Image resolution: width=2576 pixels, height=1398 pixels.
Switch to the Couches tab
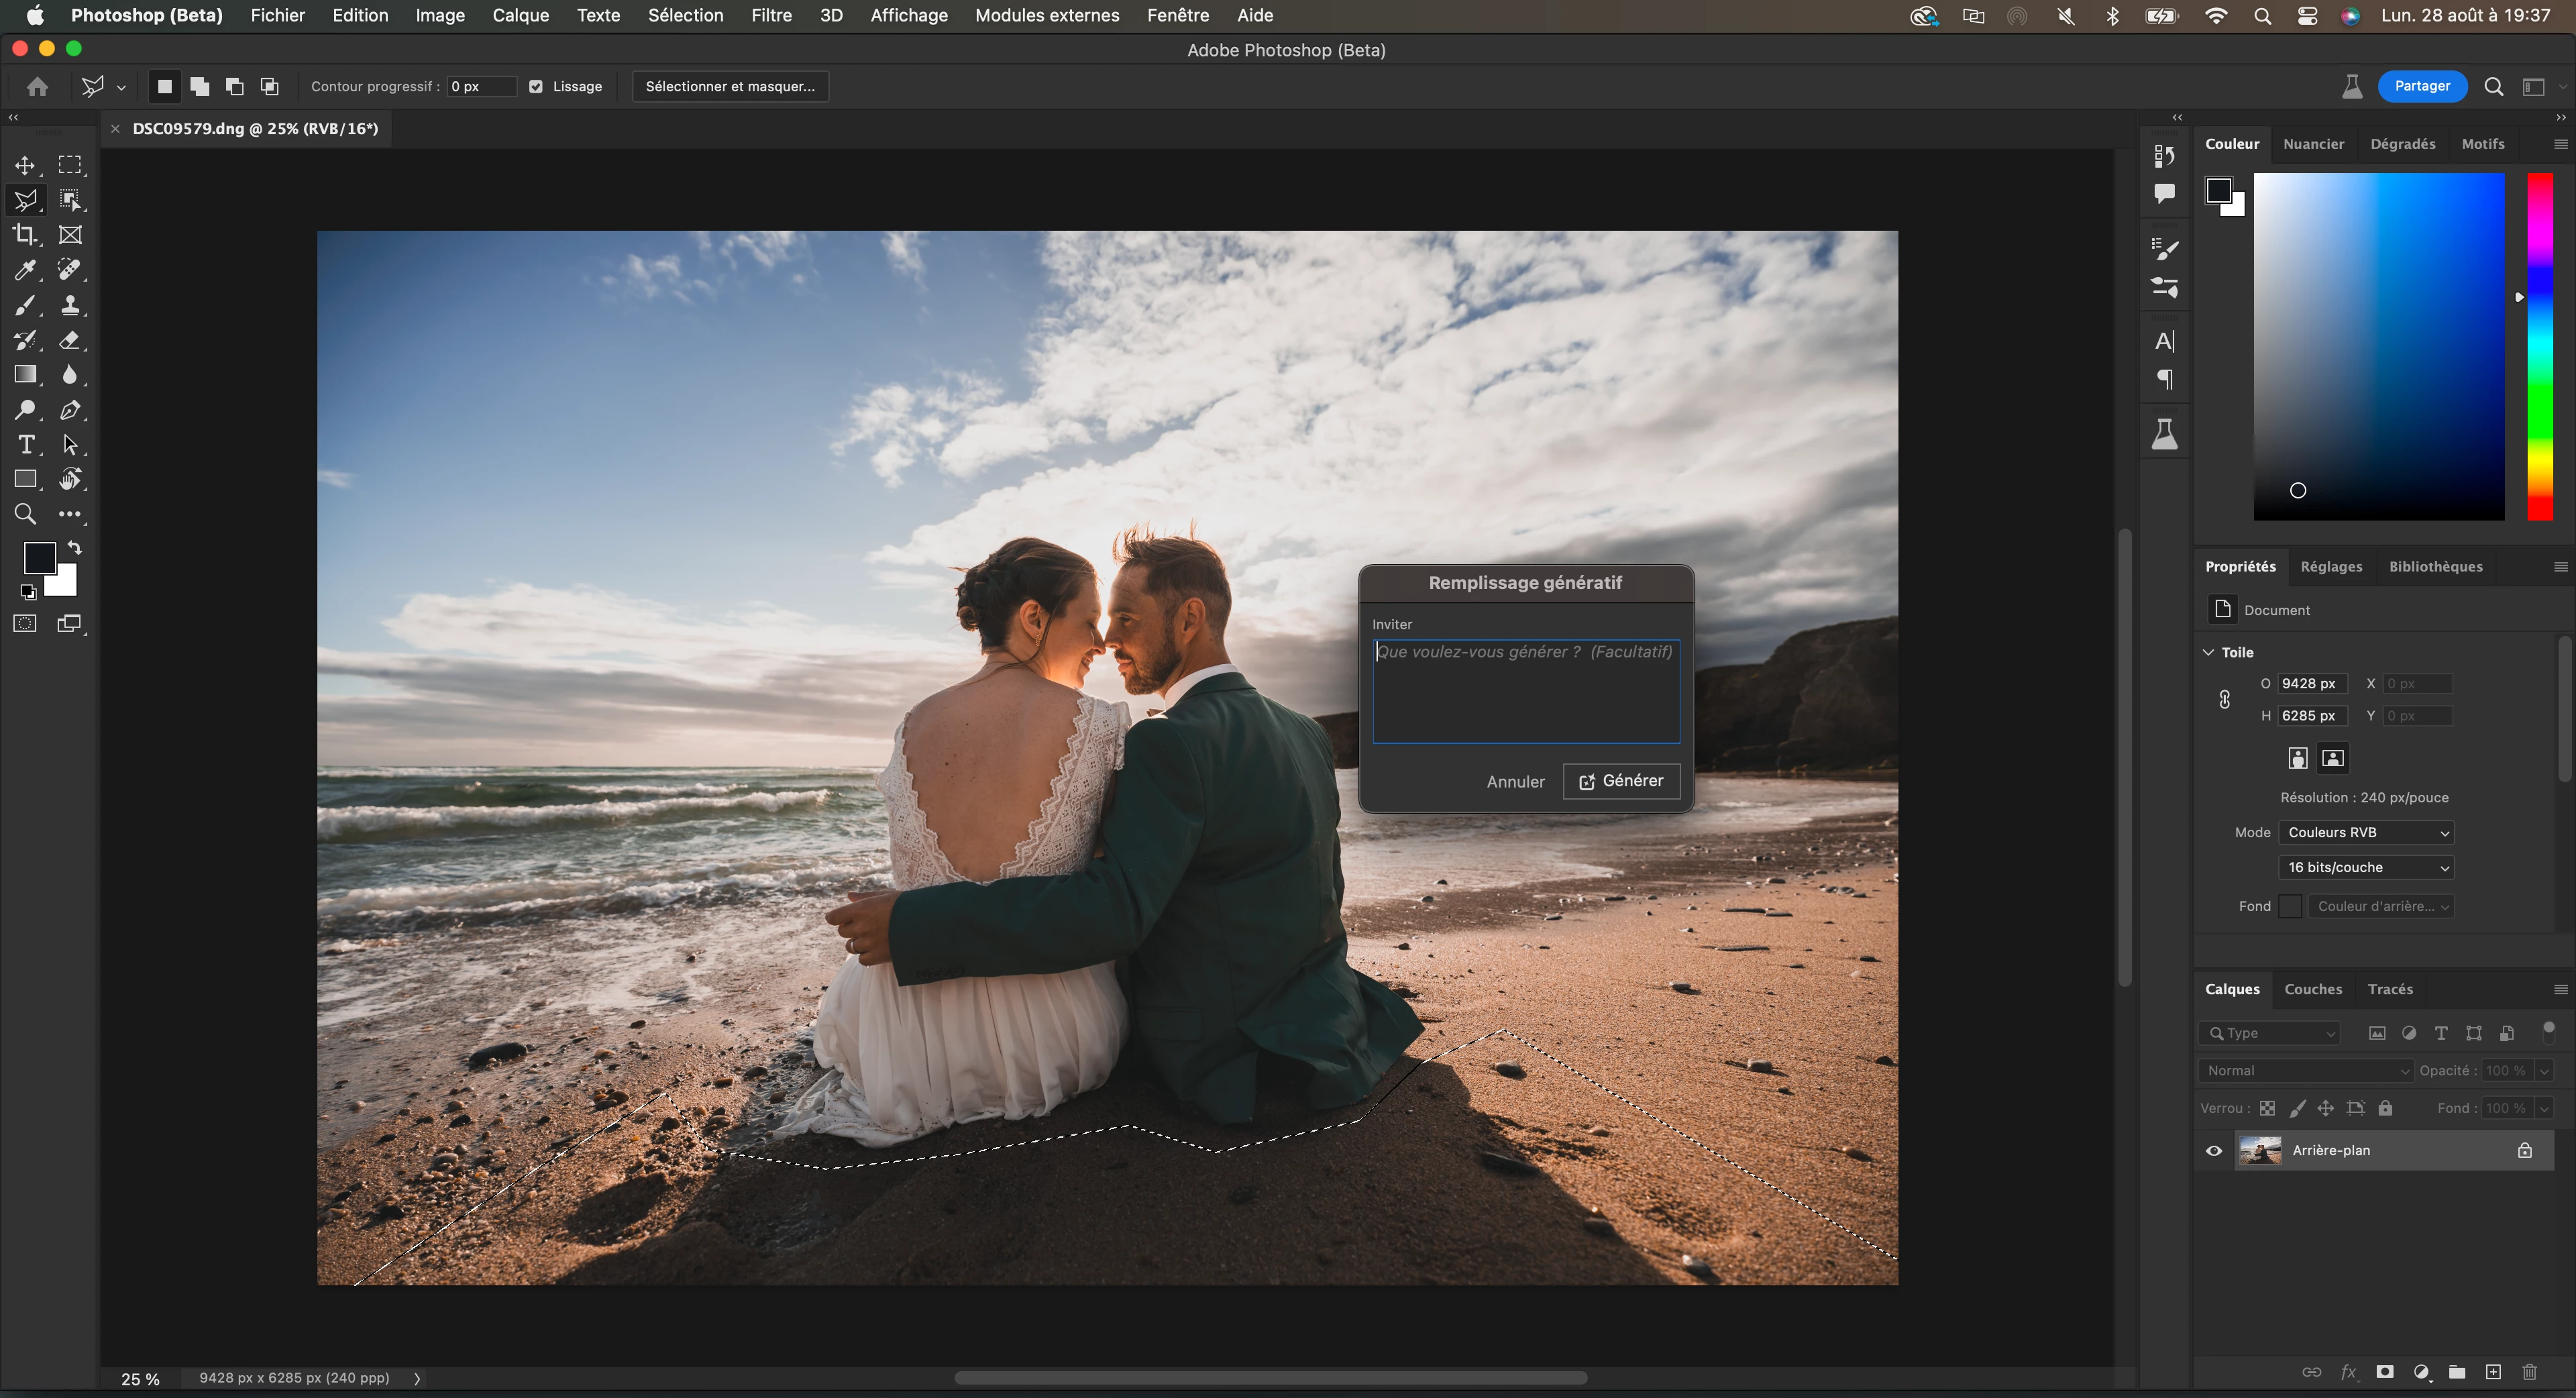tap(2313, 989)
